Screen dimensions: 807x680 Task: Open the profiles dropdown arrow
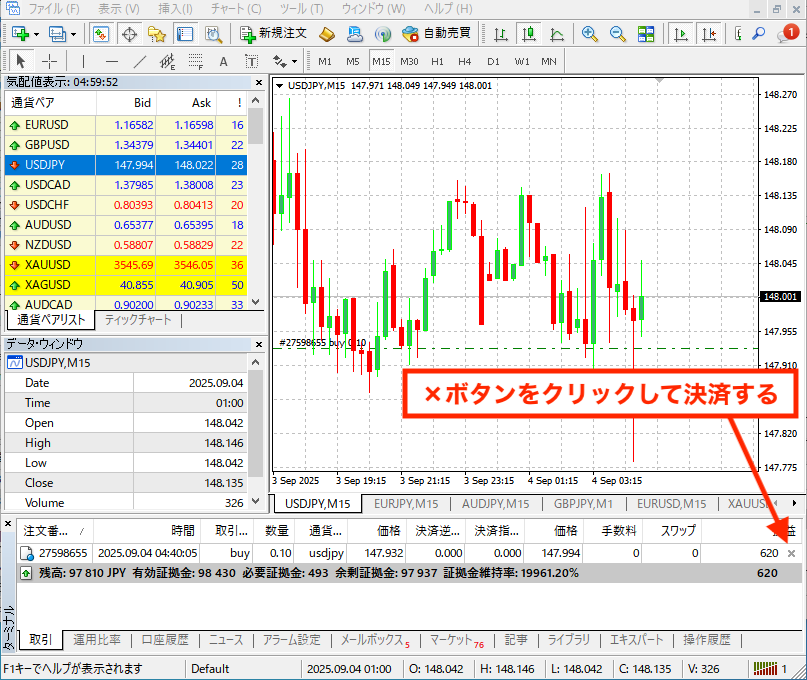point(73,33)
